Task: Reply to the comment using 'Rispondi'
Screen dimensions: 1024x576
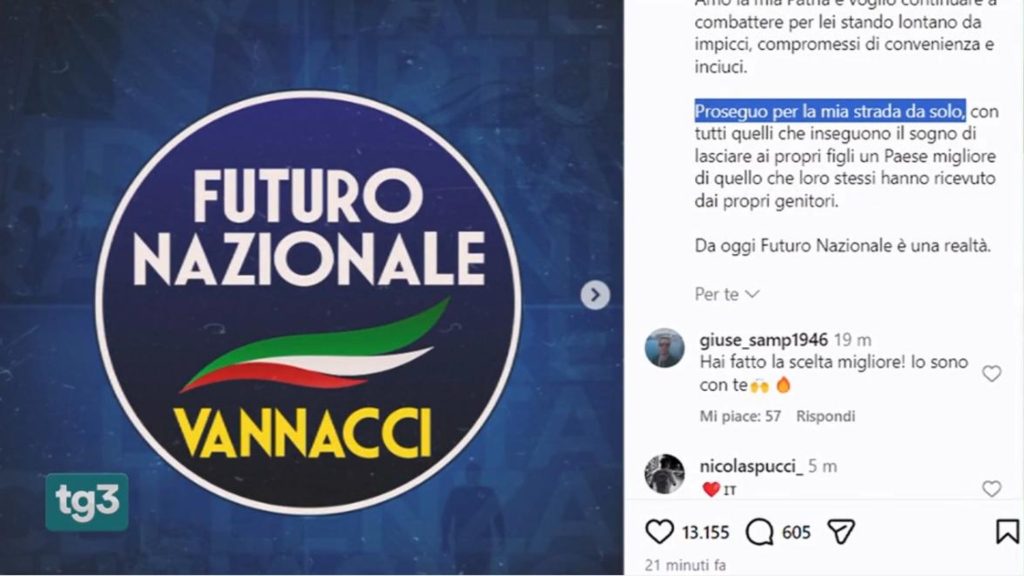Action: (x=825, y=416)
